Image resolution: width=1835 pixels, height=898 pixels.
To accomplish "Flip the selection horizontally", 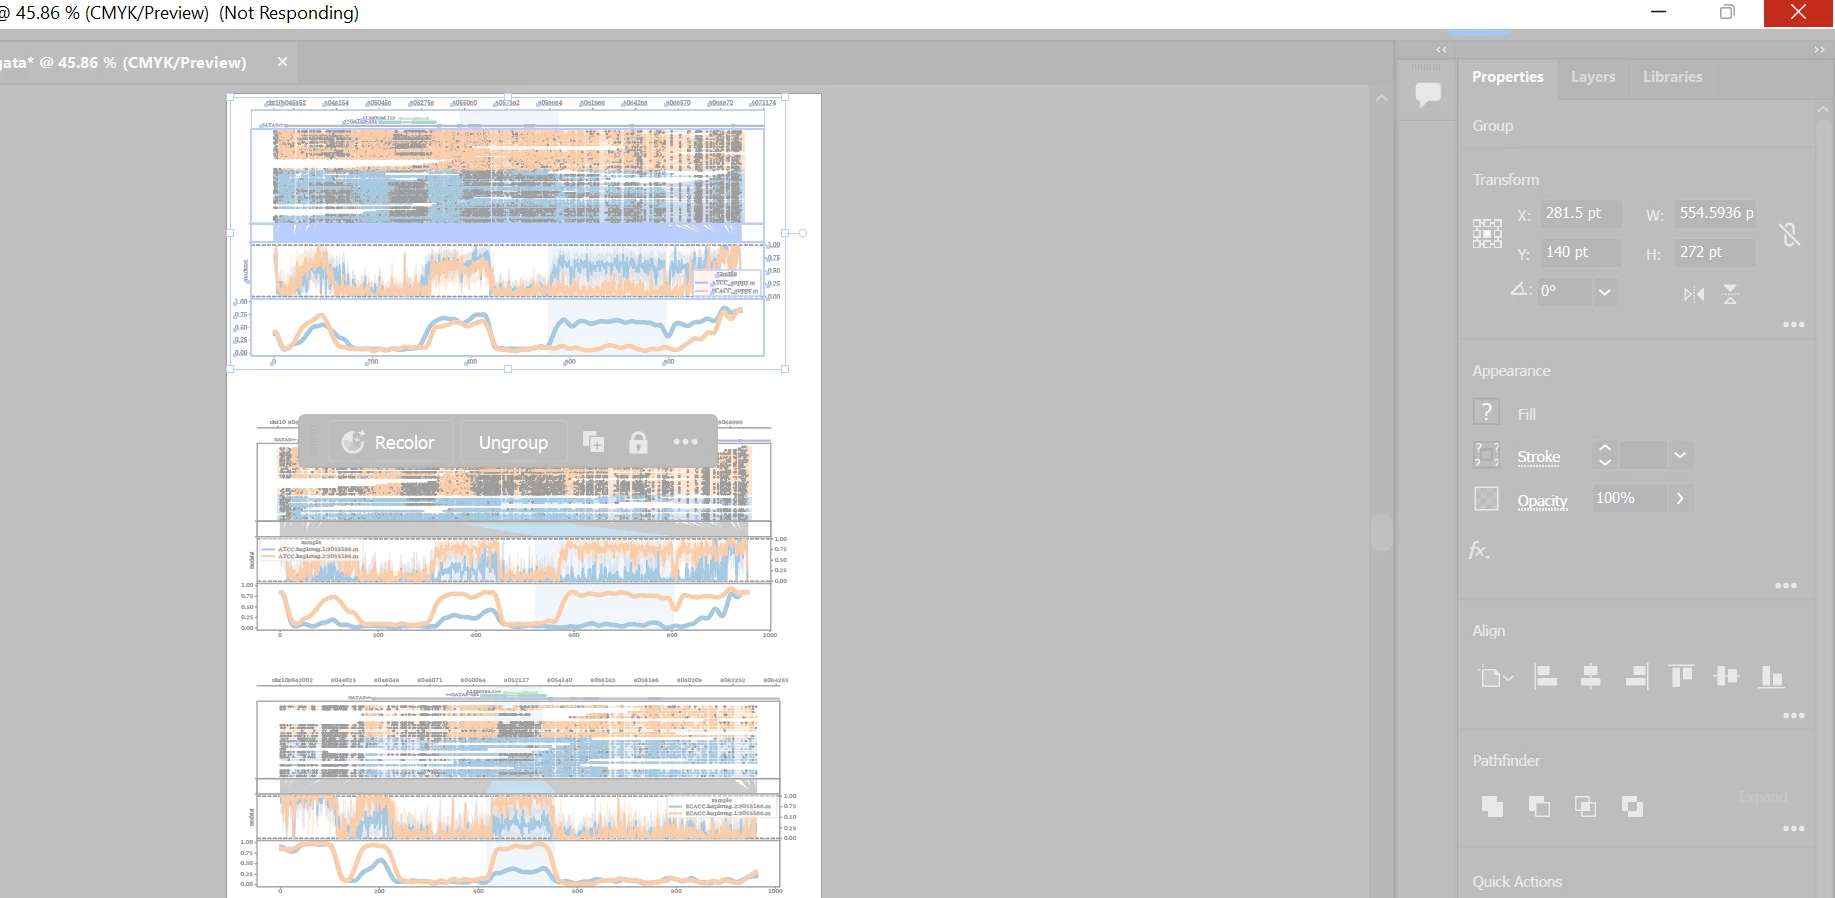I will click(x=1694, y=294).
